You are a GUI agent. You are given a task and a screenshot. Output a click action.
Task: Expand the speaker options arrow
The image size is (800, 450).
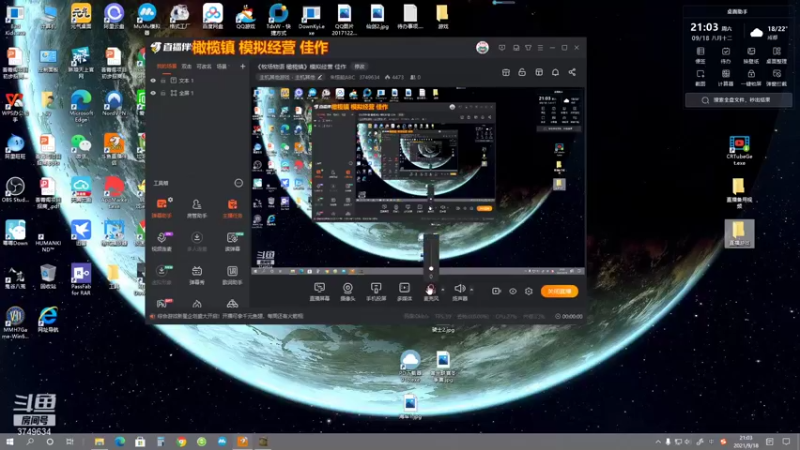pos(471,290)
